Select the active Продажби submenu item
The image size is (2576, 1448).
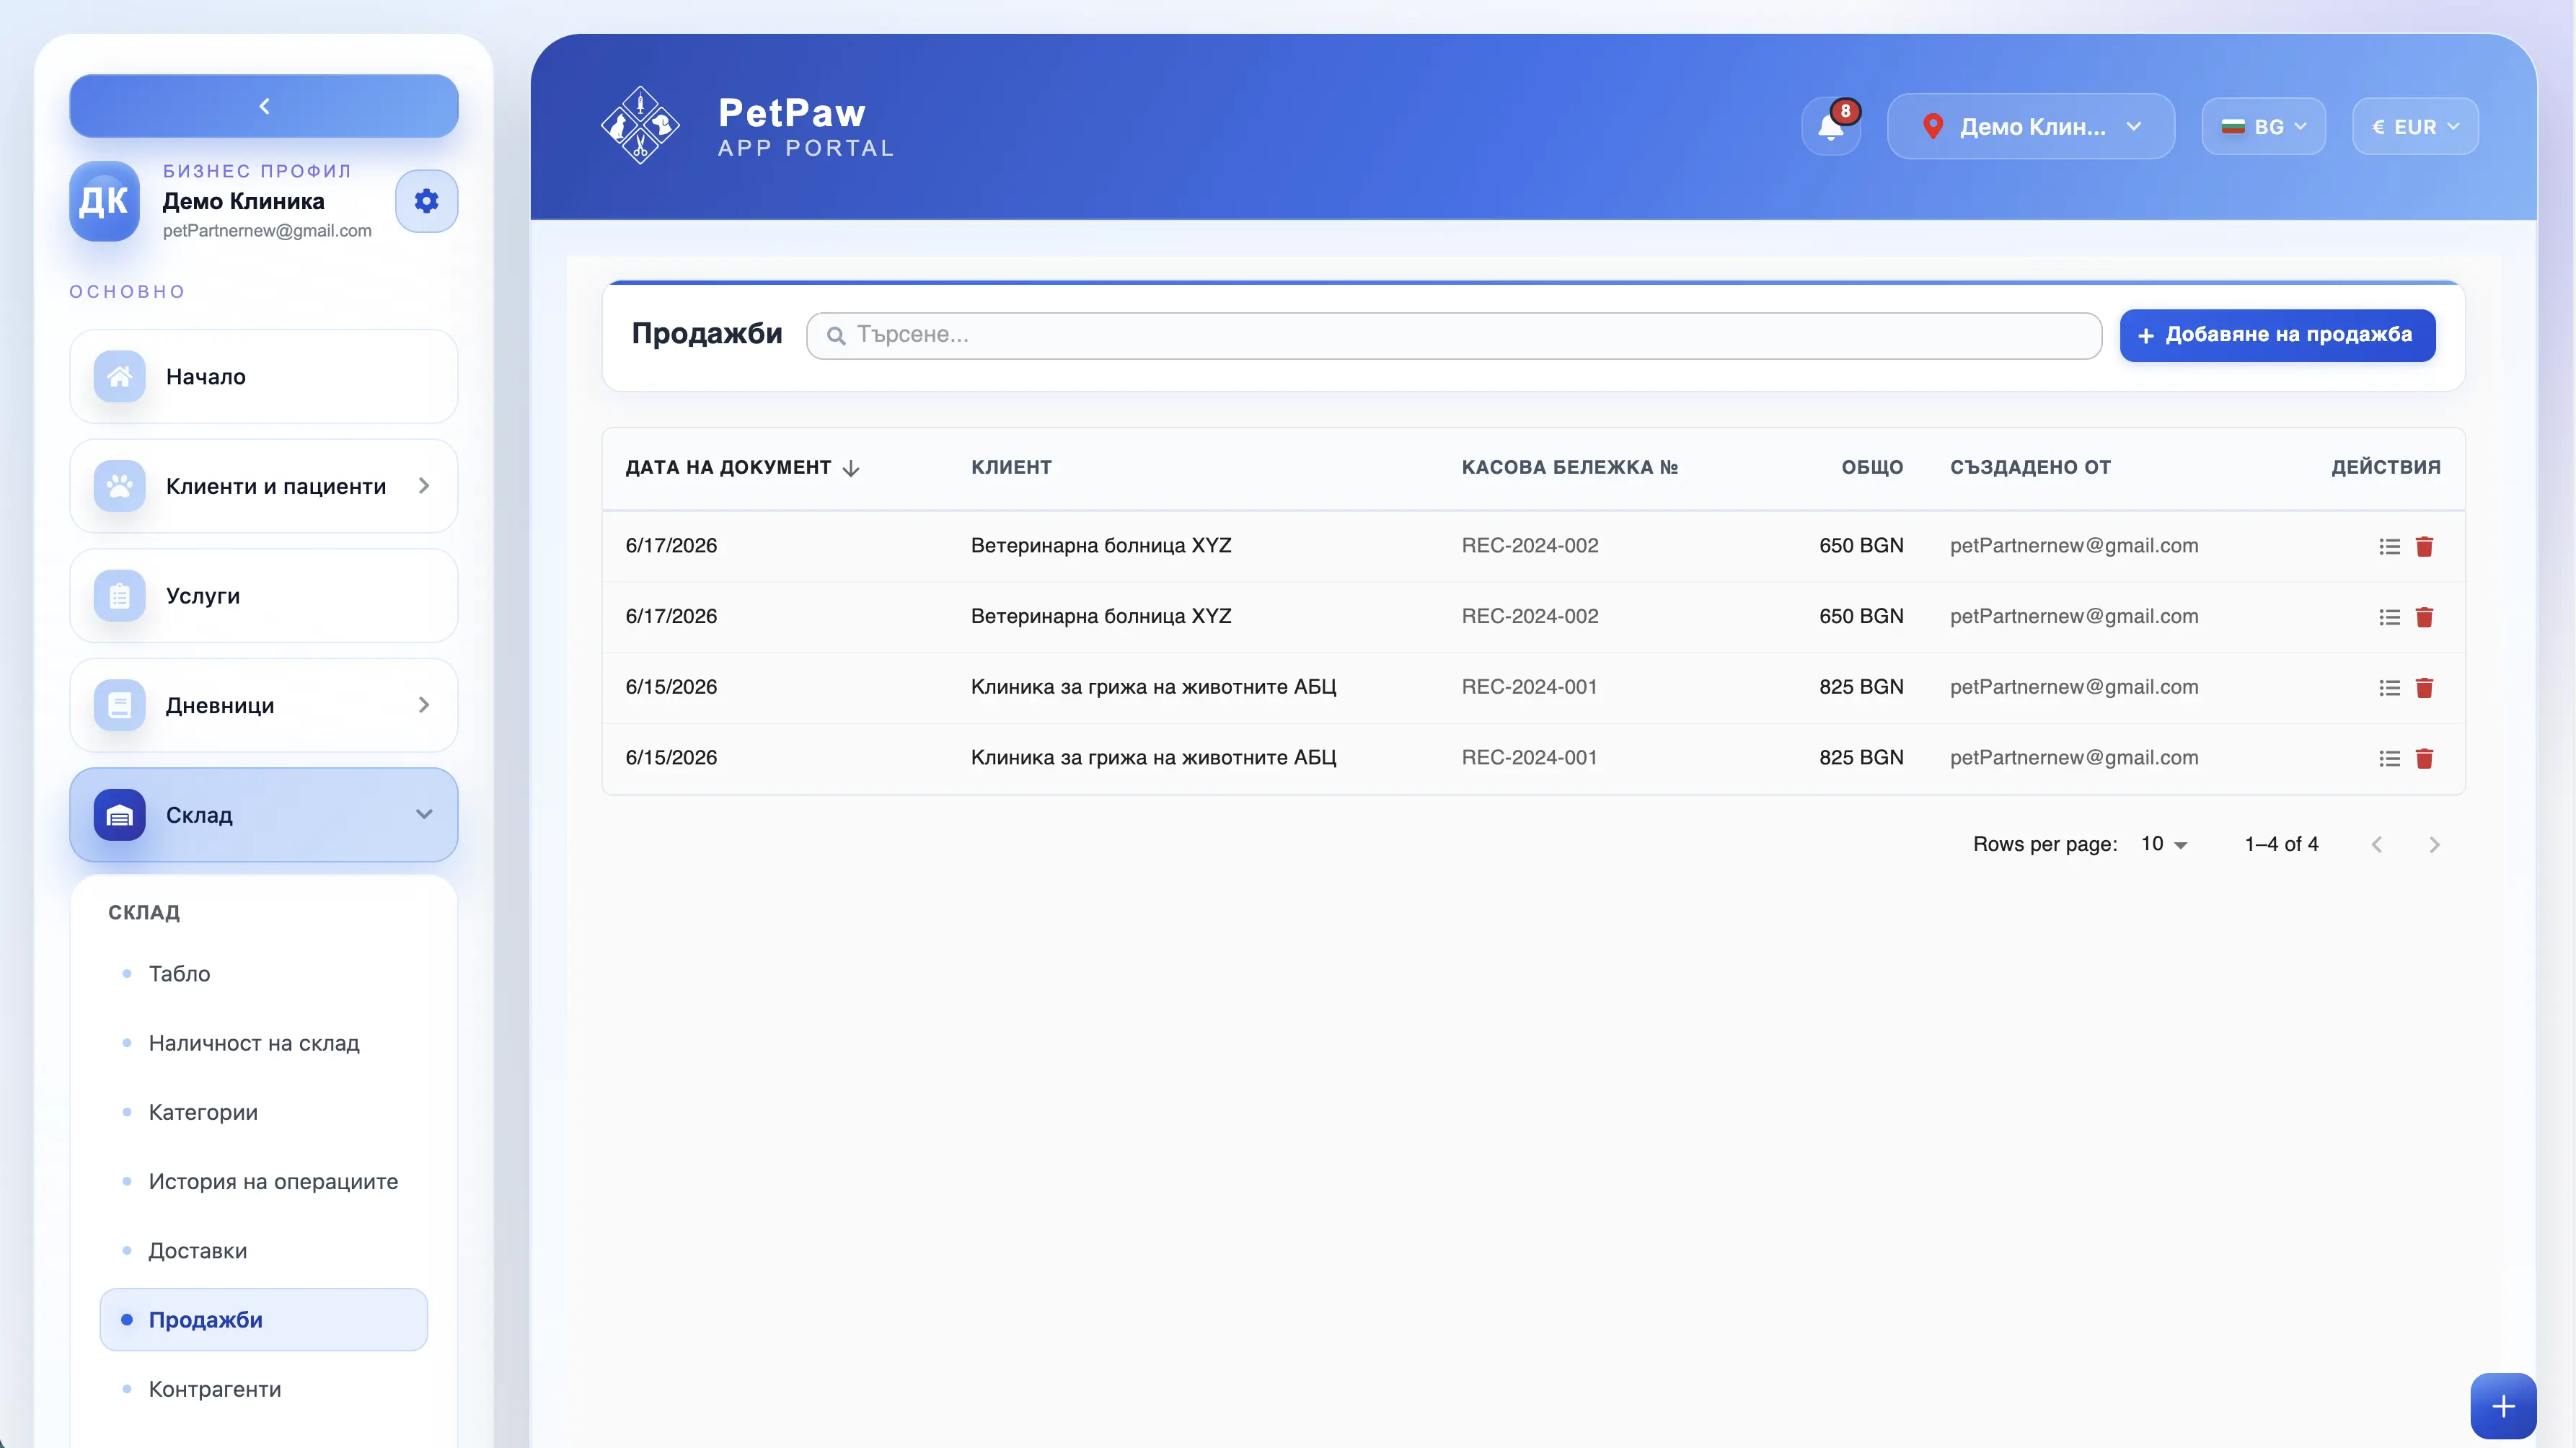264,1320
